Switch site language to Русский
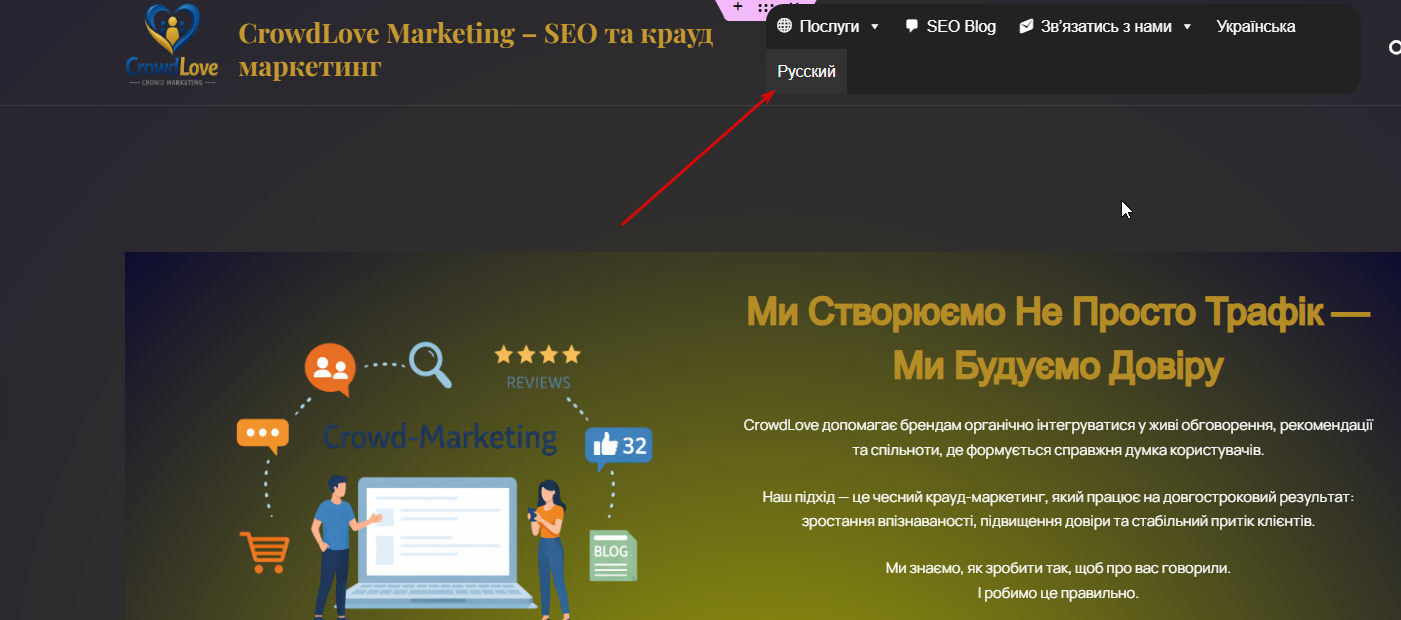 (806, 71)
